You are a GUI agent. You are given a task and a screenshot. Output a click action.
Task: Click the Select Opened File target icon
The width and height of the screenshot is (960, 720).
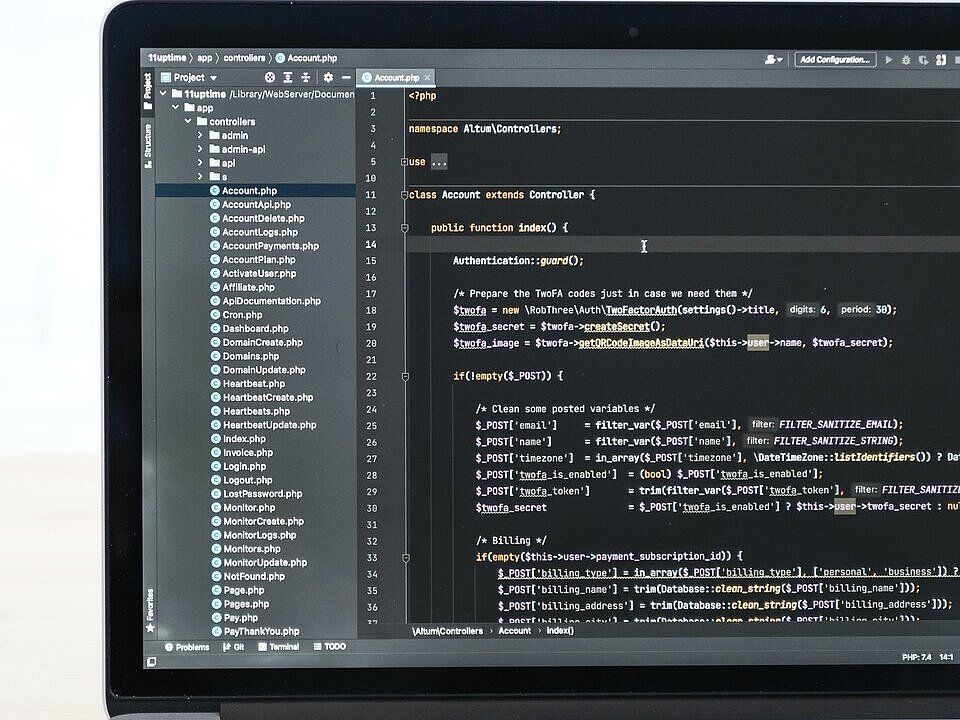coord(270,77)
